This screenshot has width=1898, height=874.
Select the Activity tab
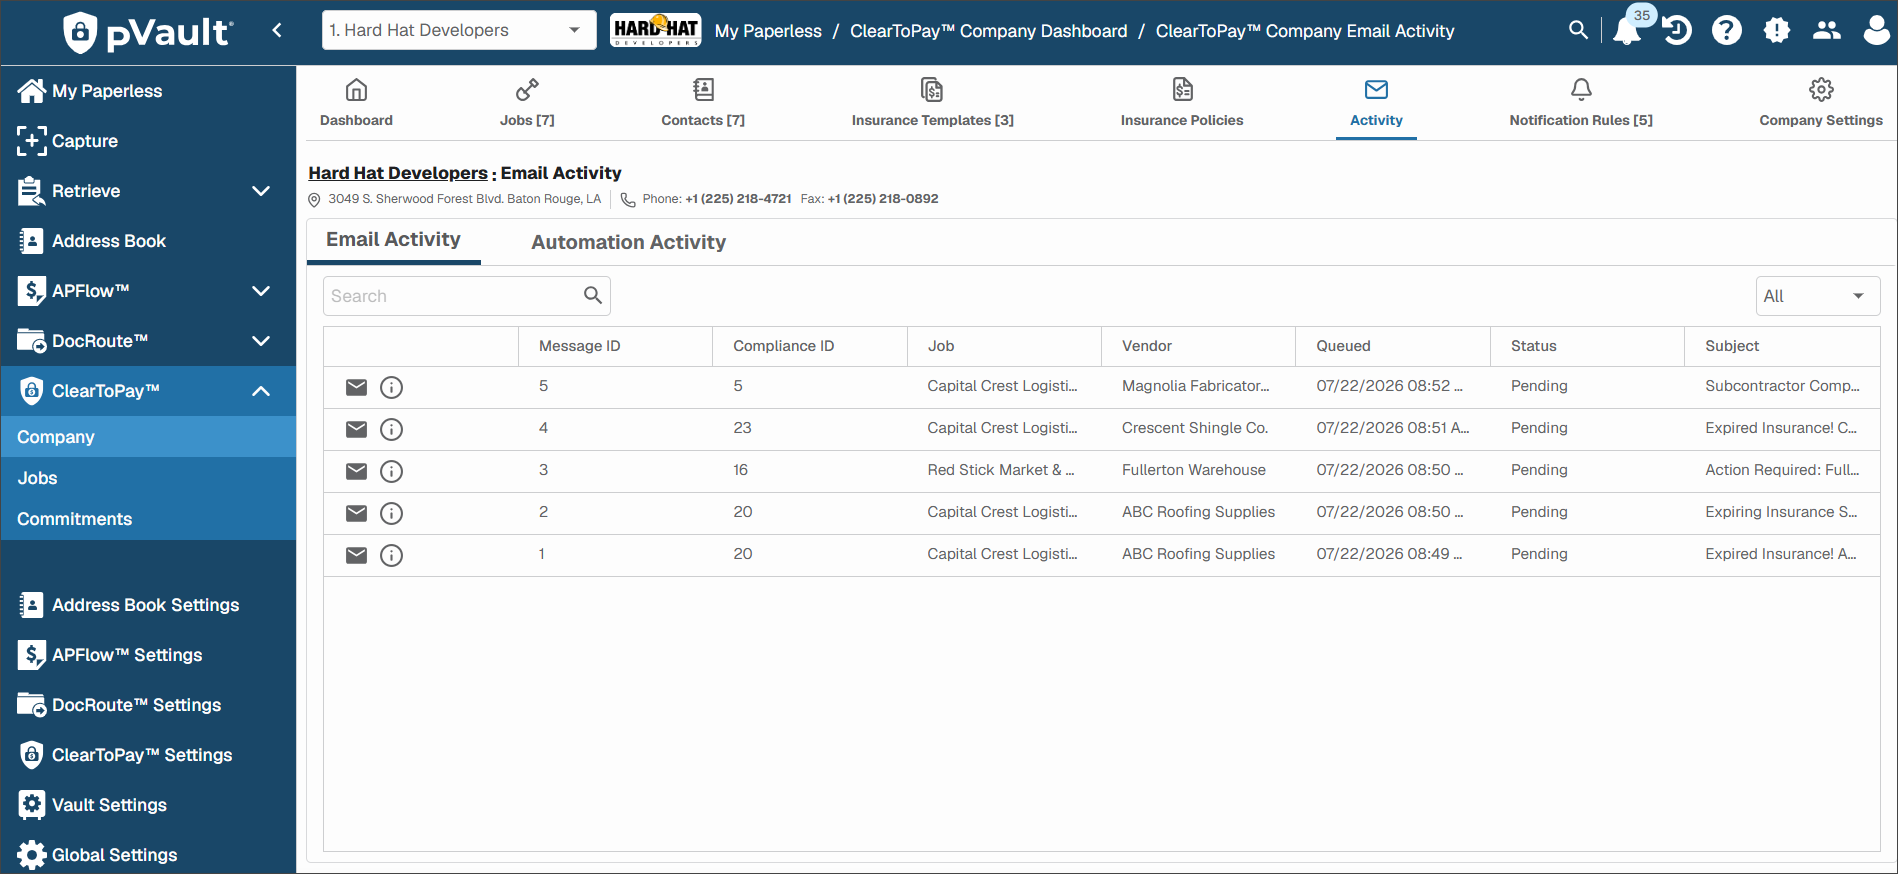1376,103
